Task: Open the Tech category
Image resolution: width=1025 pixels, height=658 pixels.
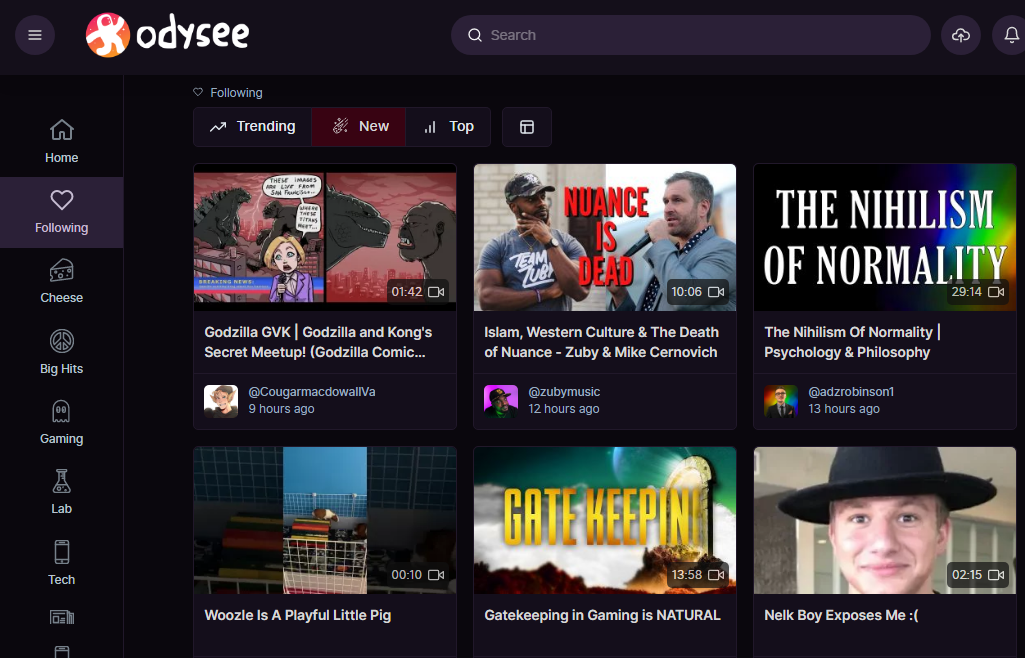Action: tap(61, 563)
